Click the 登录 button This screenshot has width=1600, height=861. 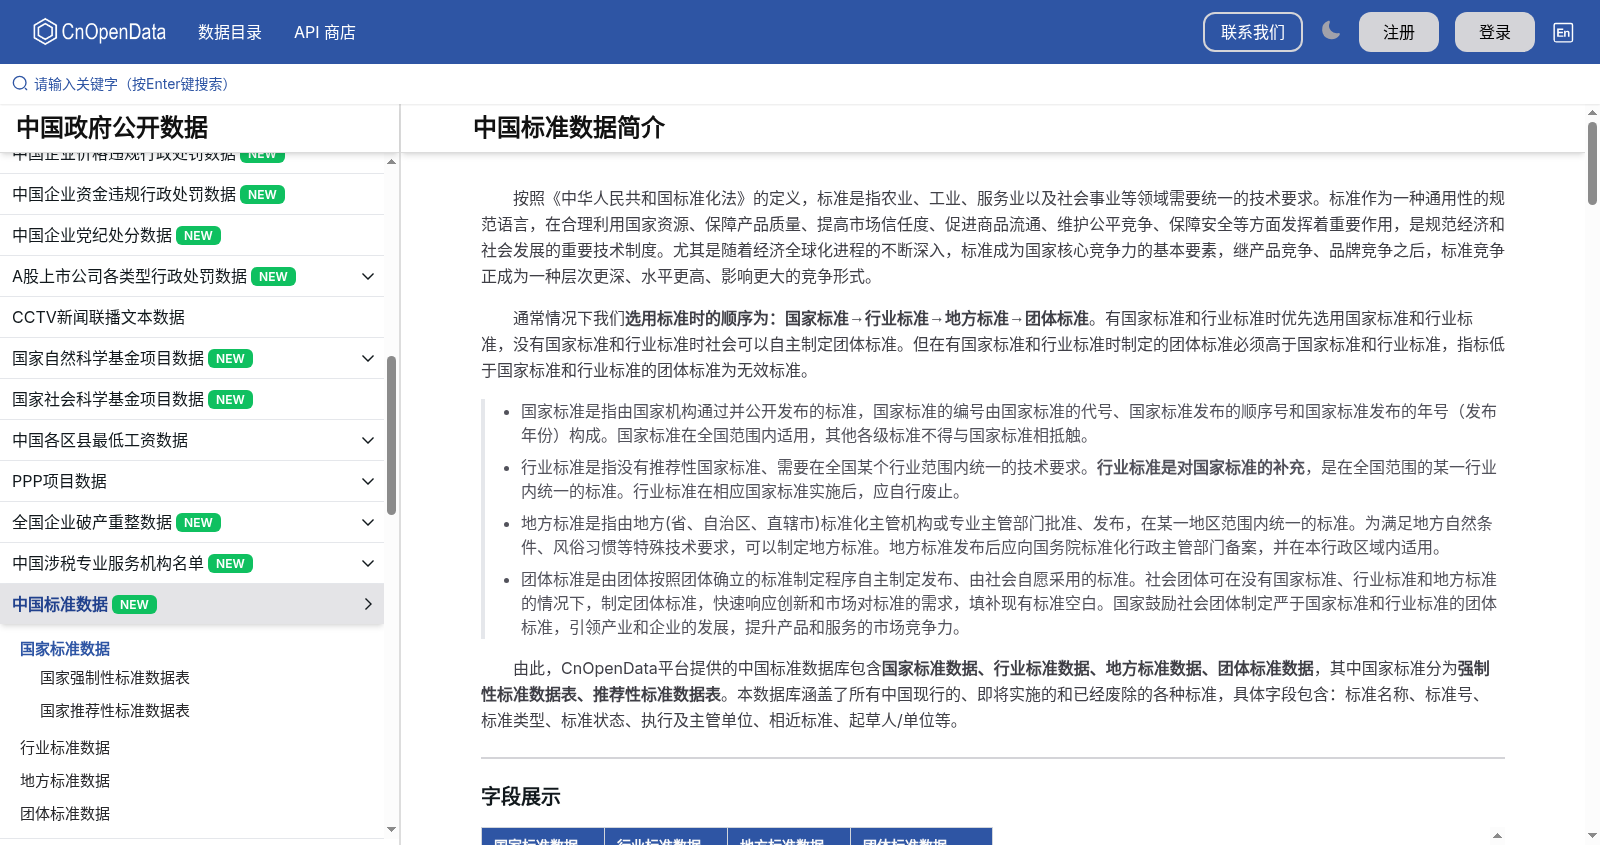click(x=1495, y=32)
